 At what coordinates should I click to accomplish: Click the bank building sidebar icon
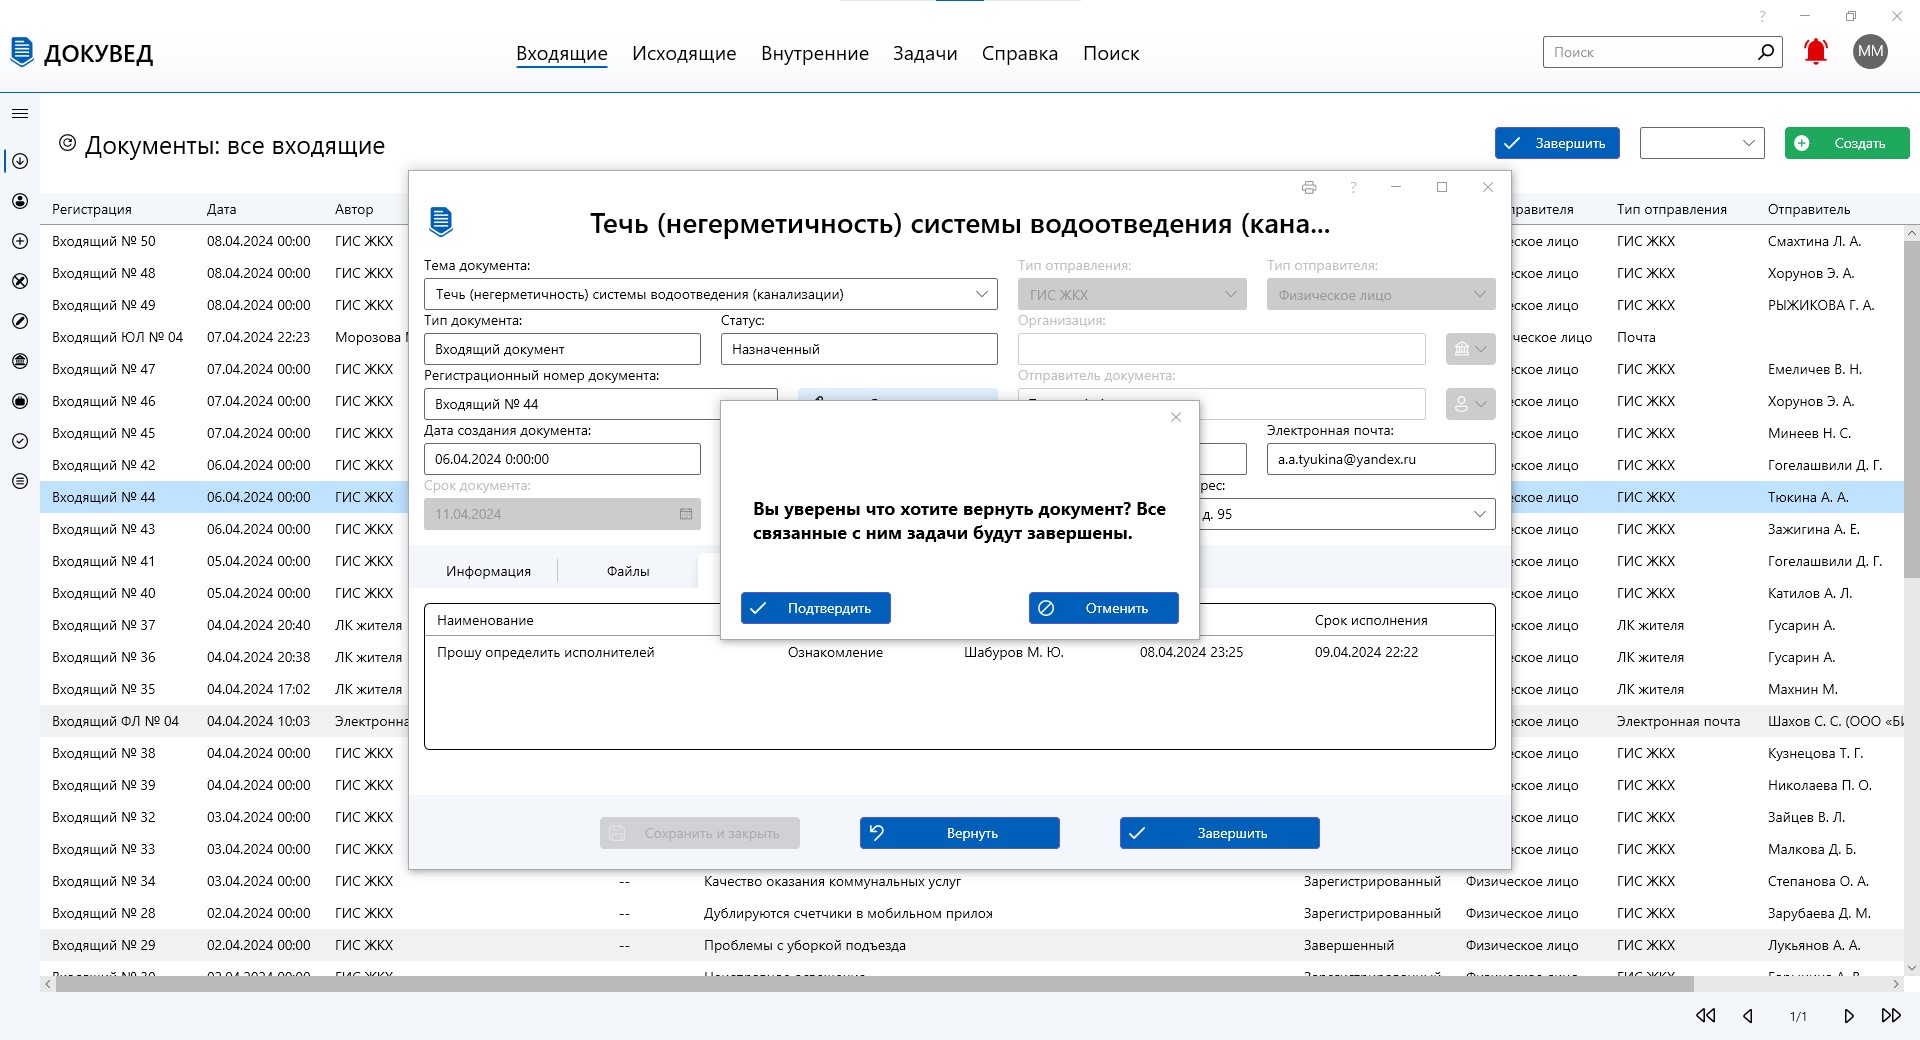pos(20,361)
